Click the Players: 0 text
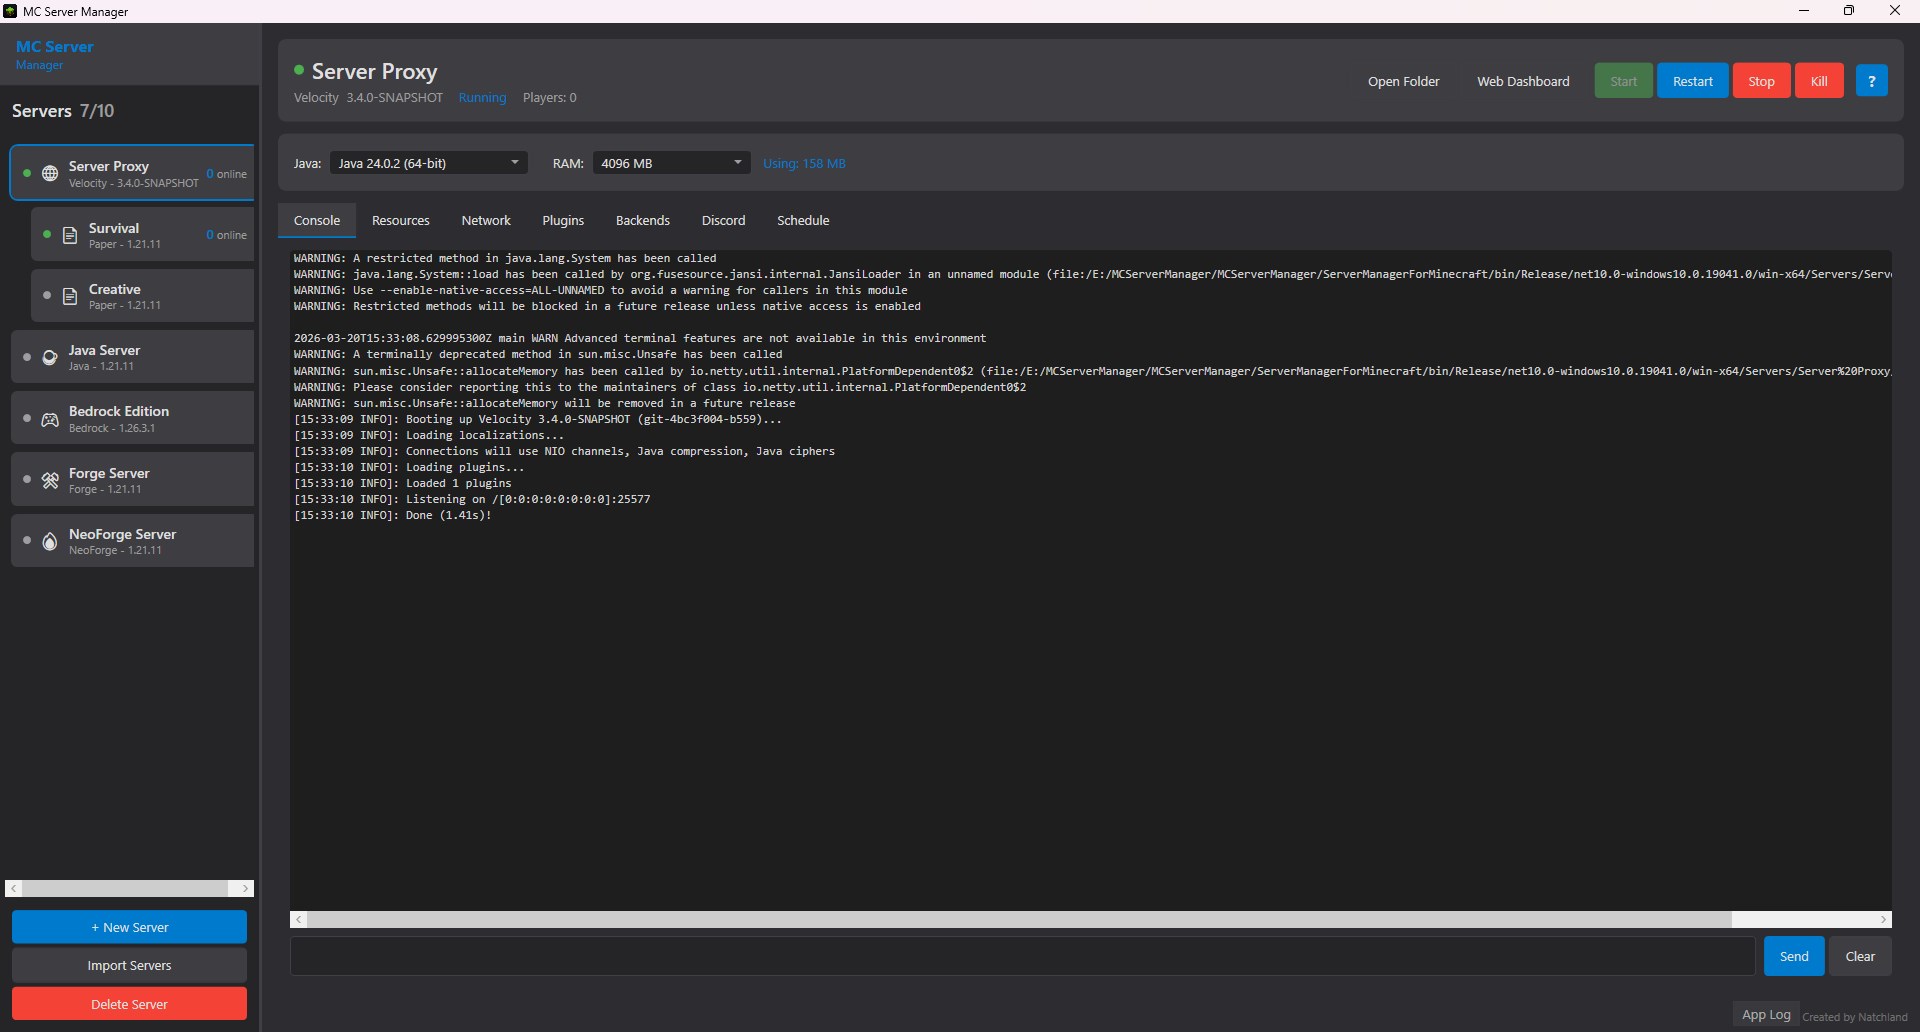Viewport: 1920px width, 1032px height. (549, 98)
